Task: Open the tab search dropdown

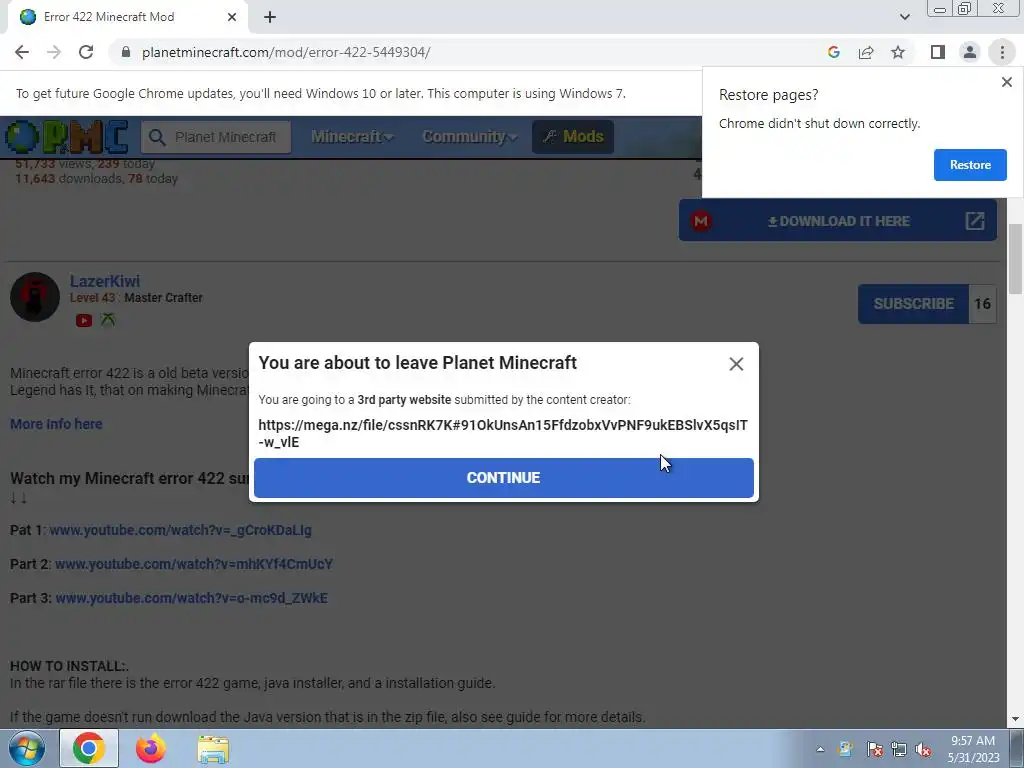Action: [904, 17]
